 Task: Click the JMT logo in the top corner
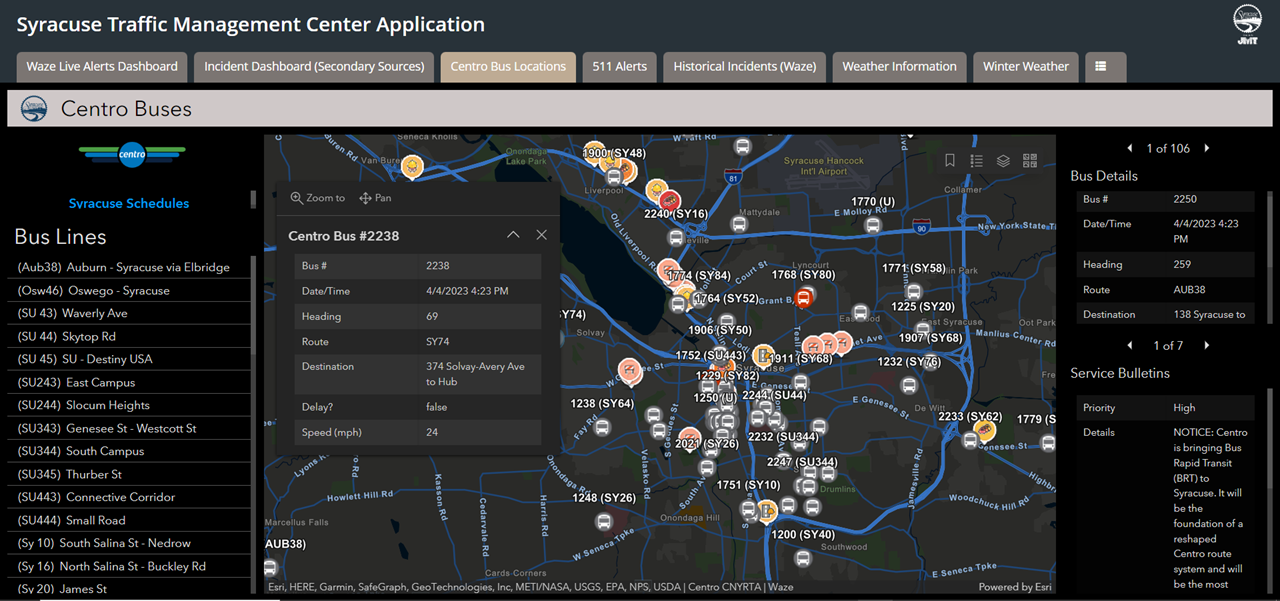point(1246,25)
